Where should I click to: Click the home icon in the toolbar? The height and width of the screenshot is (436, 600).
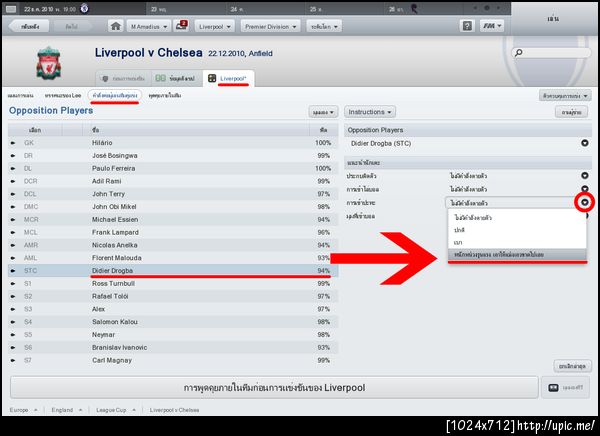(x=116, y=26)
